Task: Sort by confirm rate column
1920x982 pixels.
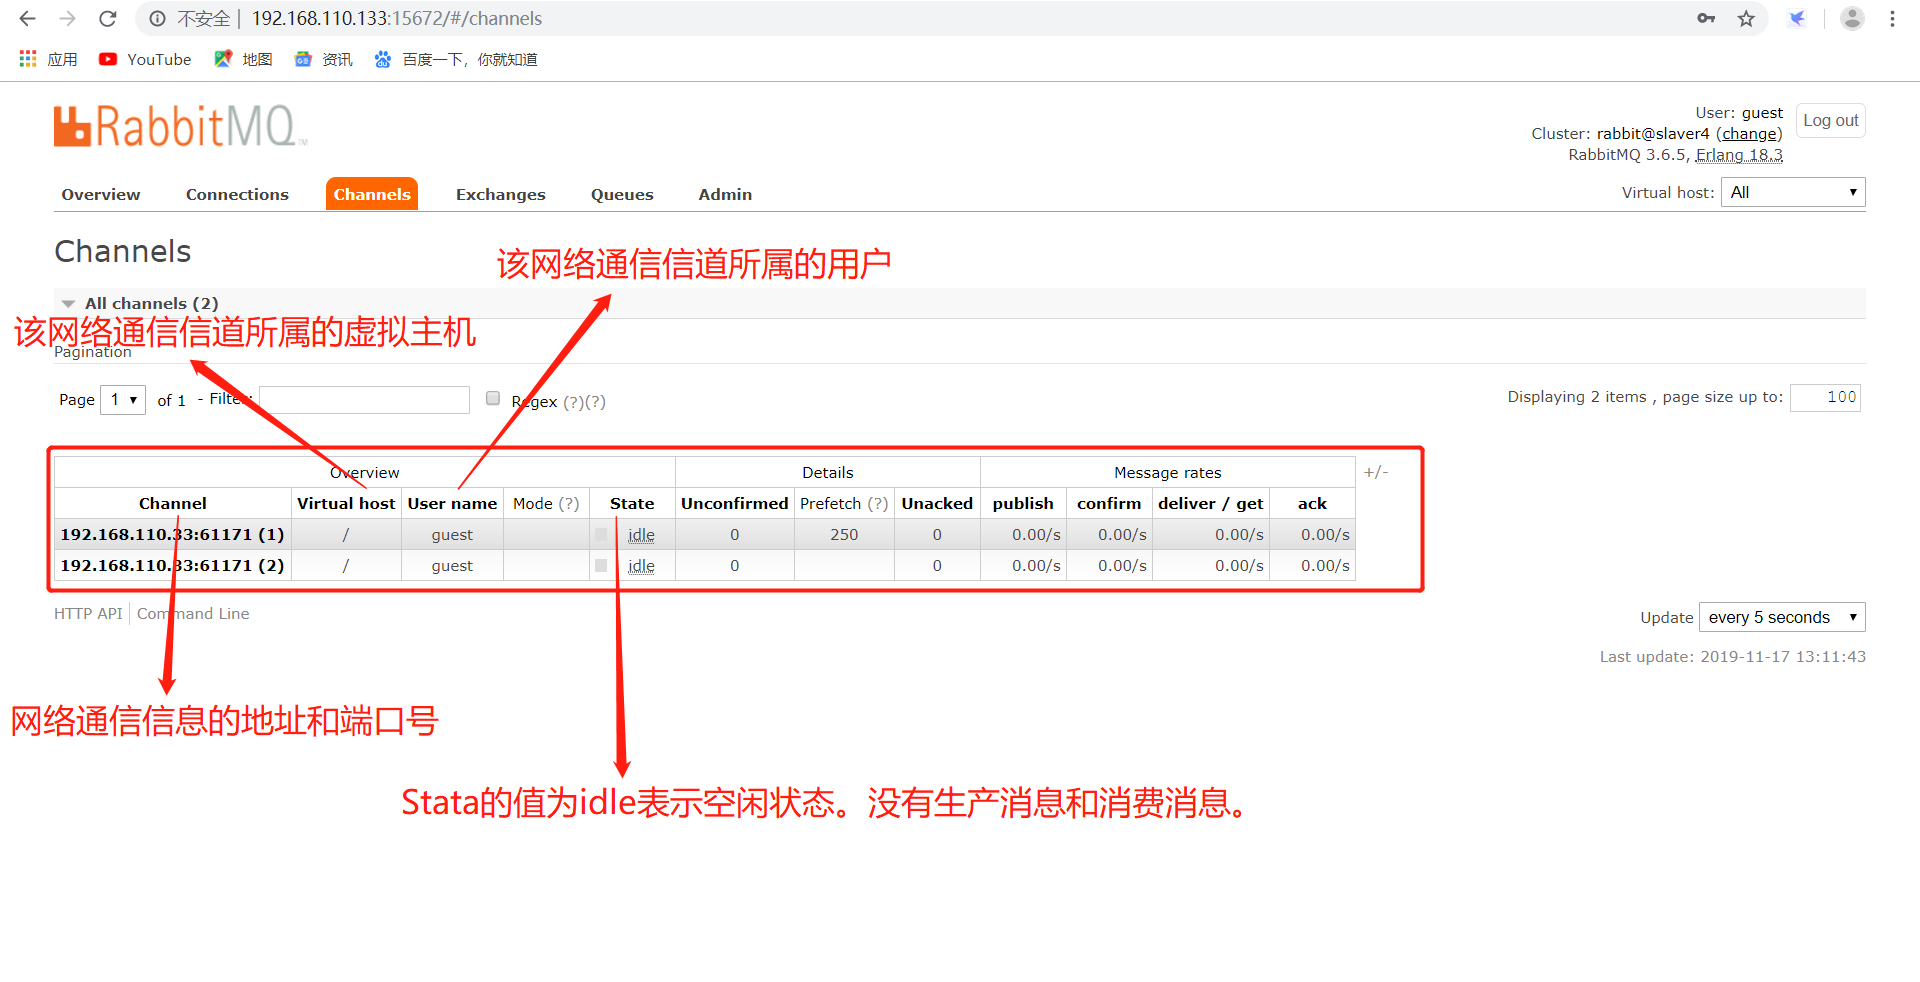Action: point(1109,503)
